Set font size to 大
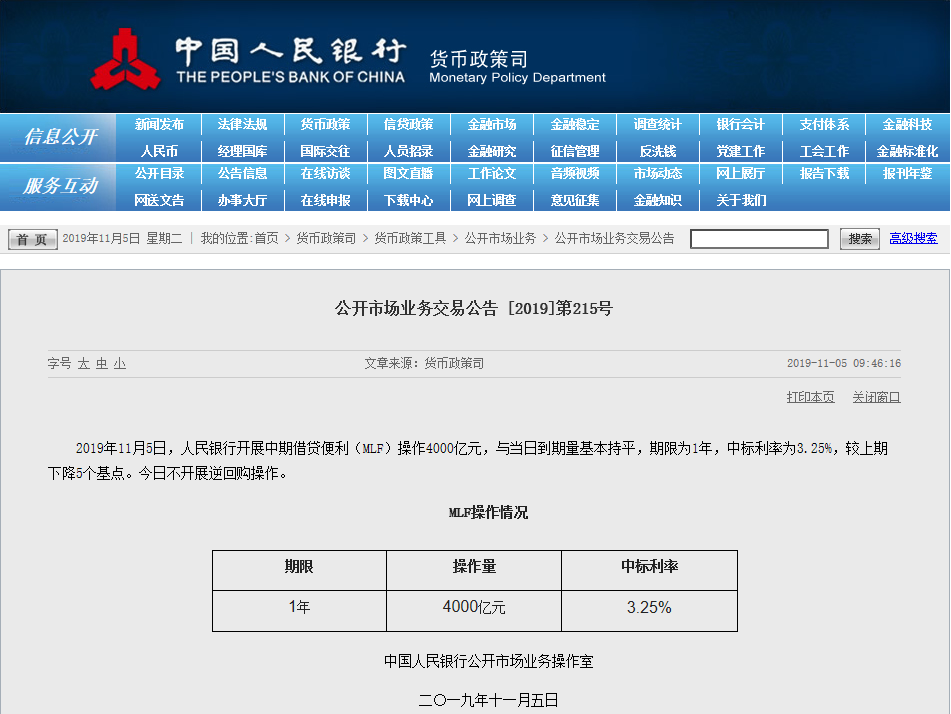951x714 pixels. [x=84, y=363]
